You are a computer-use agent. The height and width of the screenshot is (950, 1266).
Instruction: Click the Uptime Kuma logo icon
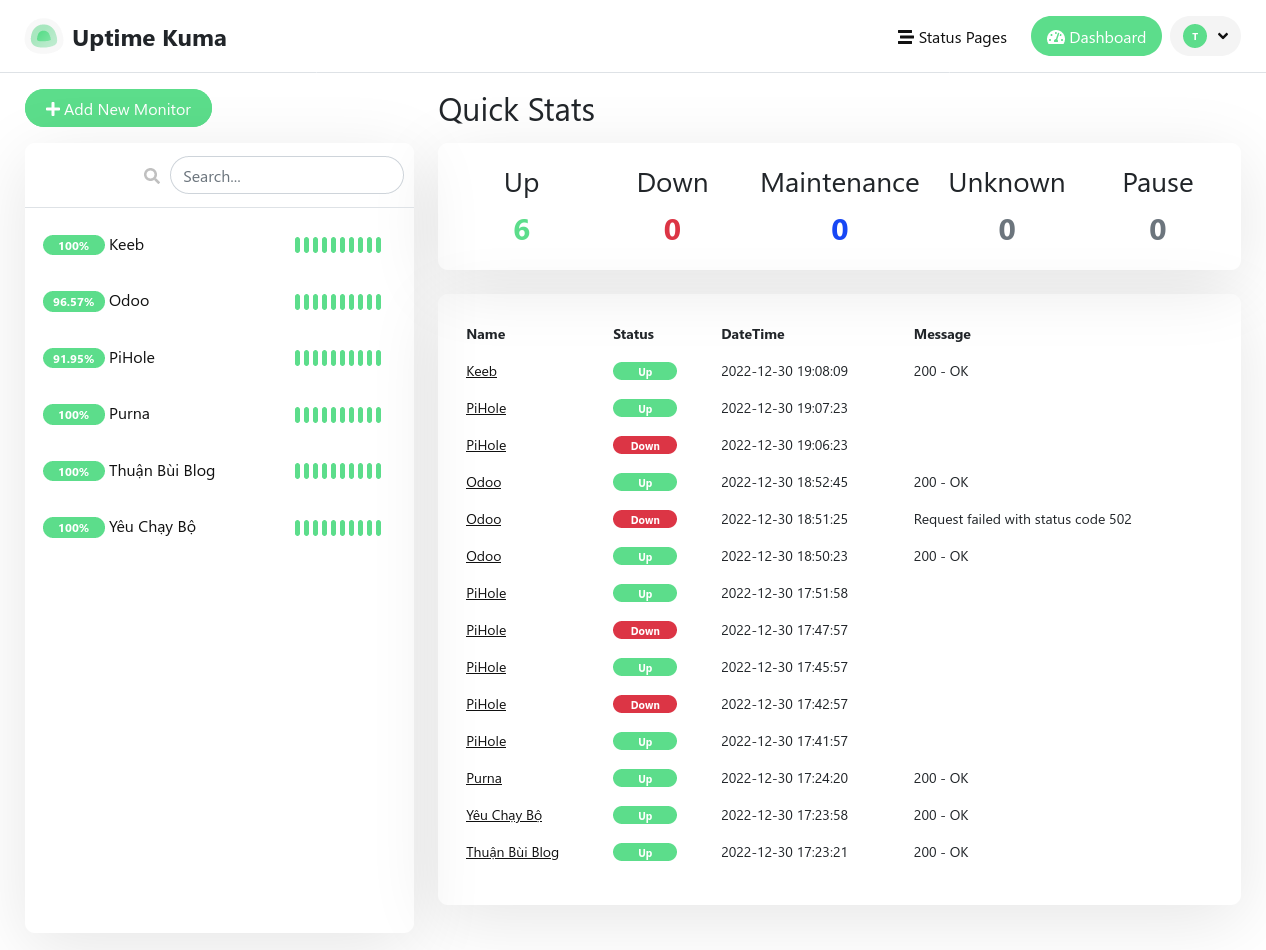(x=43, y=37)
